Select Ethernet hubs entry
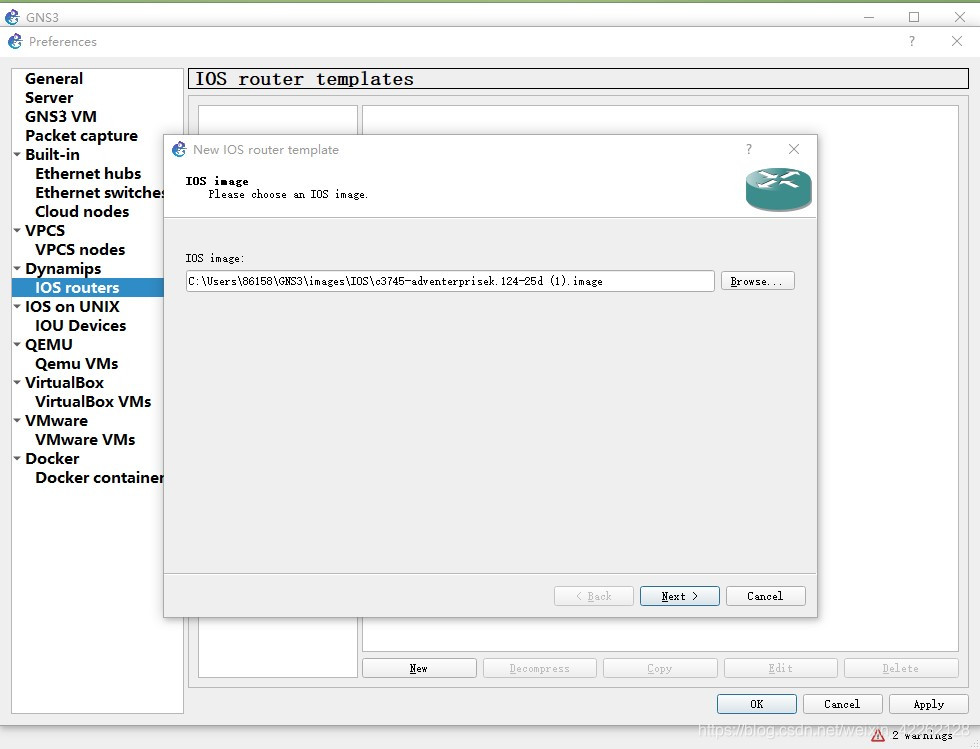980x749 pixels. (x=88, y=173)
